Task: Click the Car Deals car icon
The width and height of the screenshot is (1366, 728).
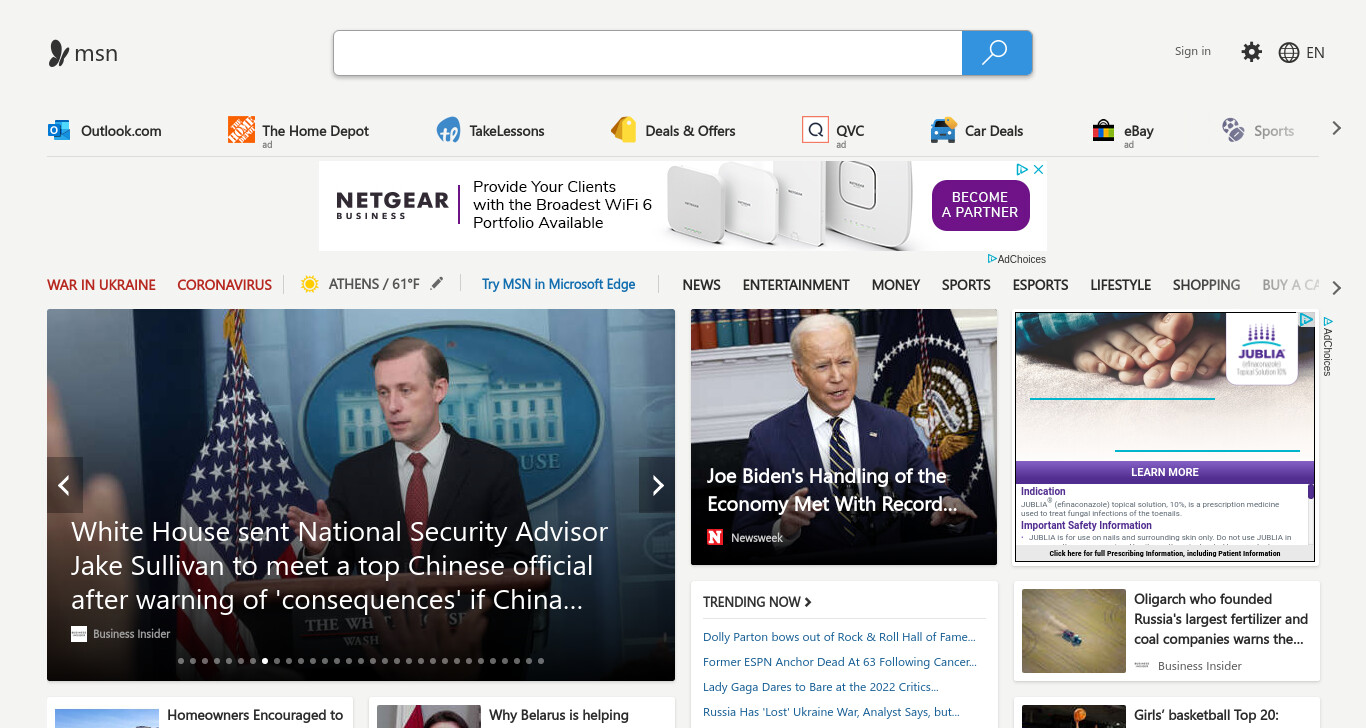Action: (943, 130)
